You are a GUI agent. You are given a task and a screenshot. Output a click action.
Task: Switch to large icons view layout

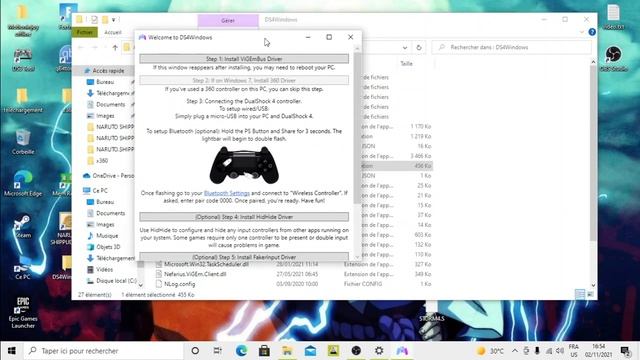pyautogui.click(x=590, y=294)
